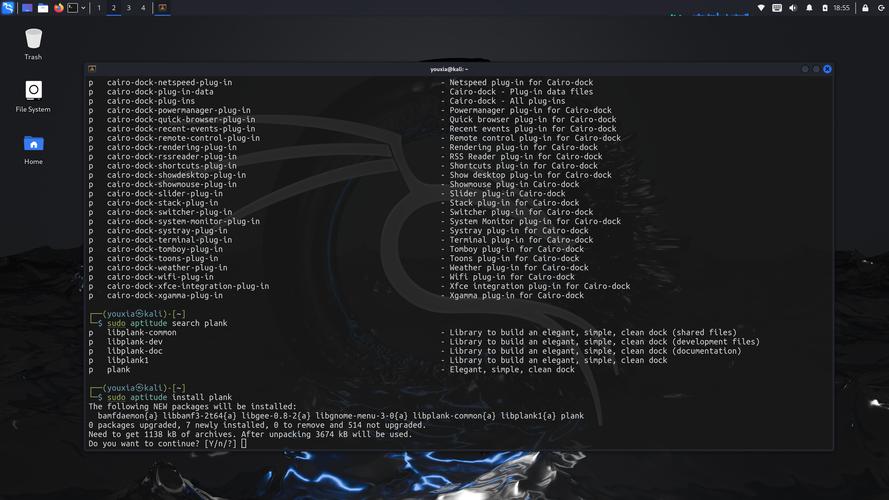This screenshot has width=889, height=500.
Task: Open the Wi-Fi network indicator
Action: (761, 8)
